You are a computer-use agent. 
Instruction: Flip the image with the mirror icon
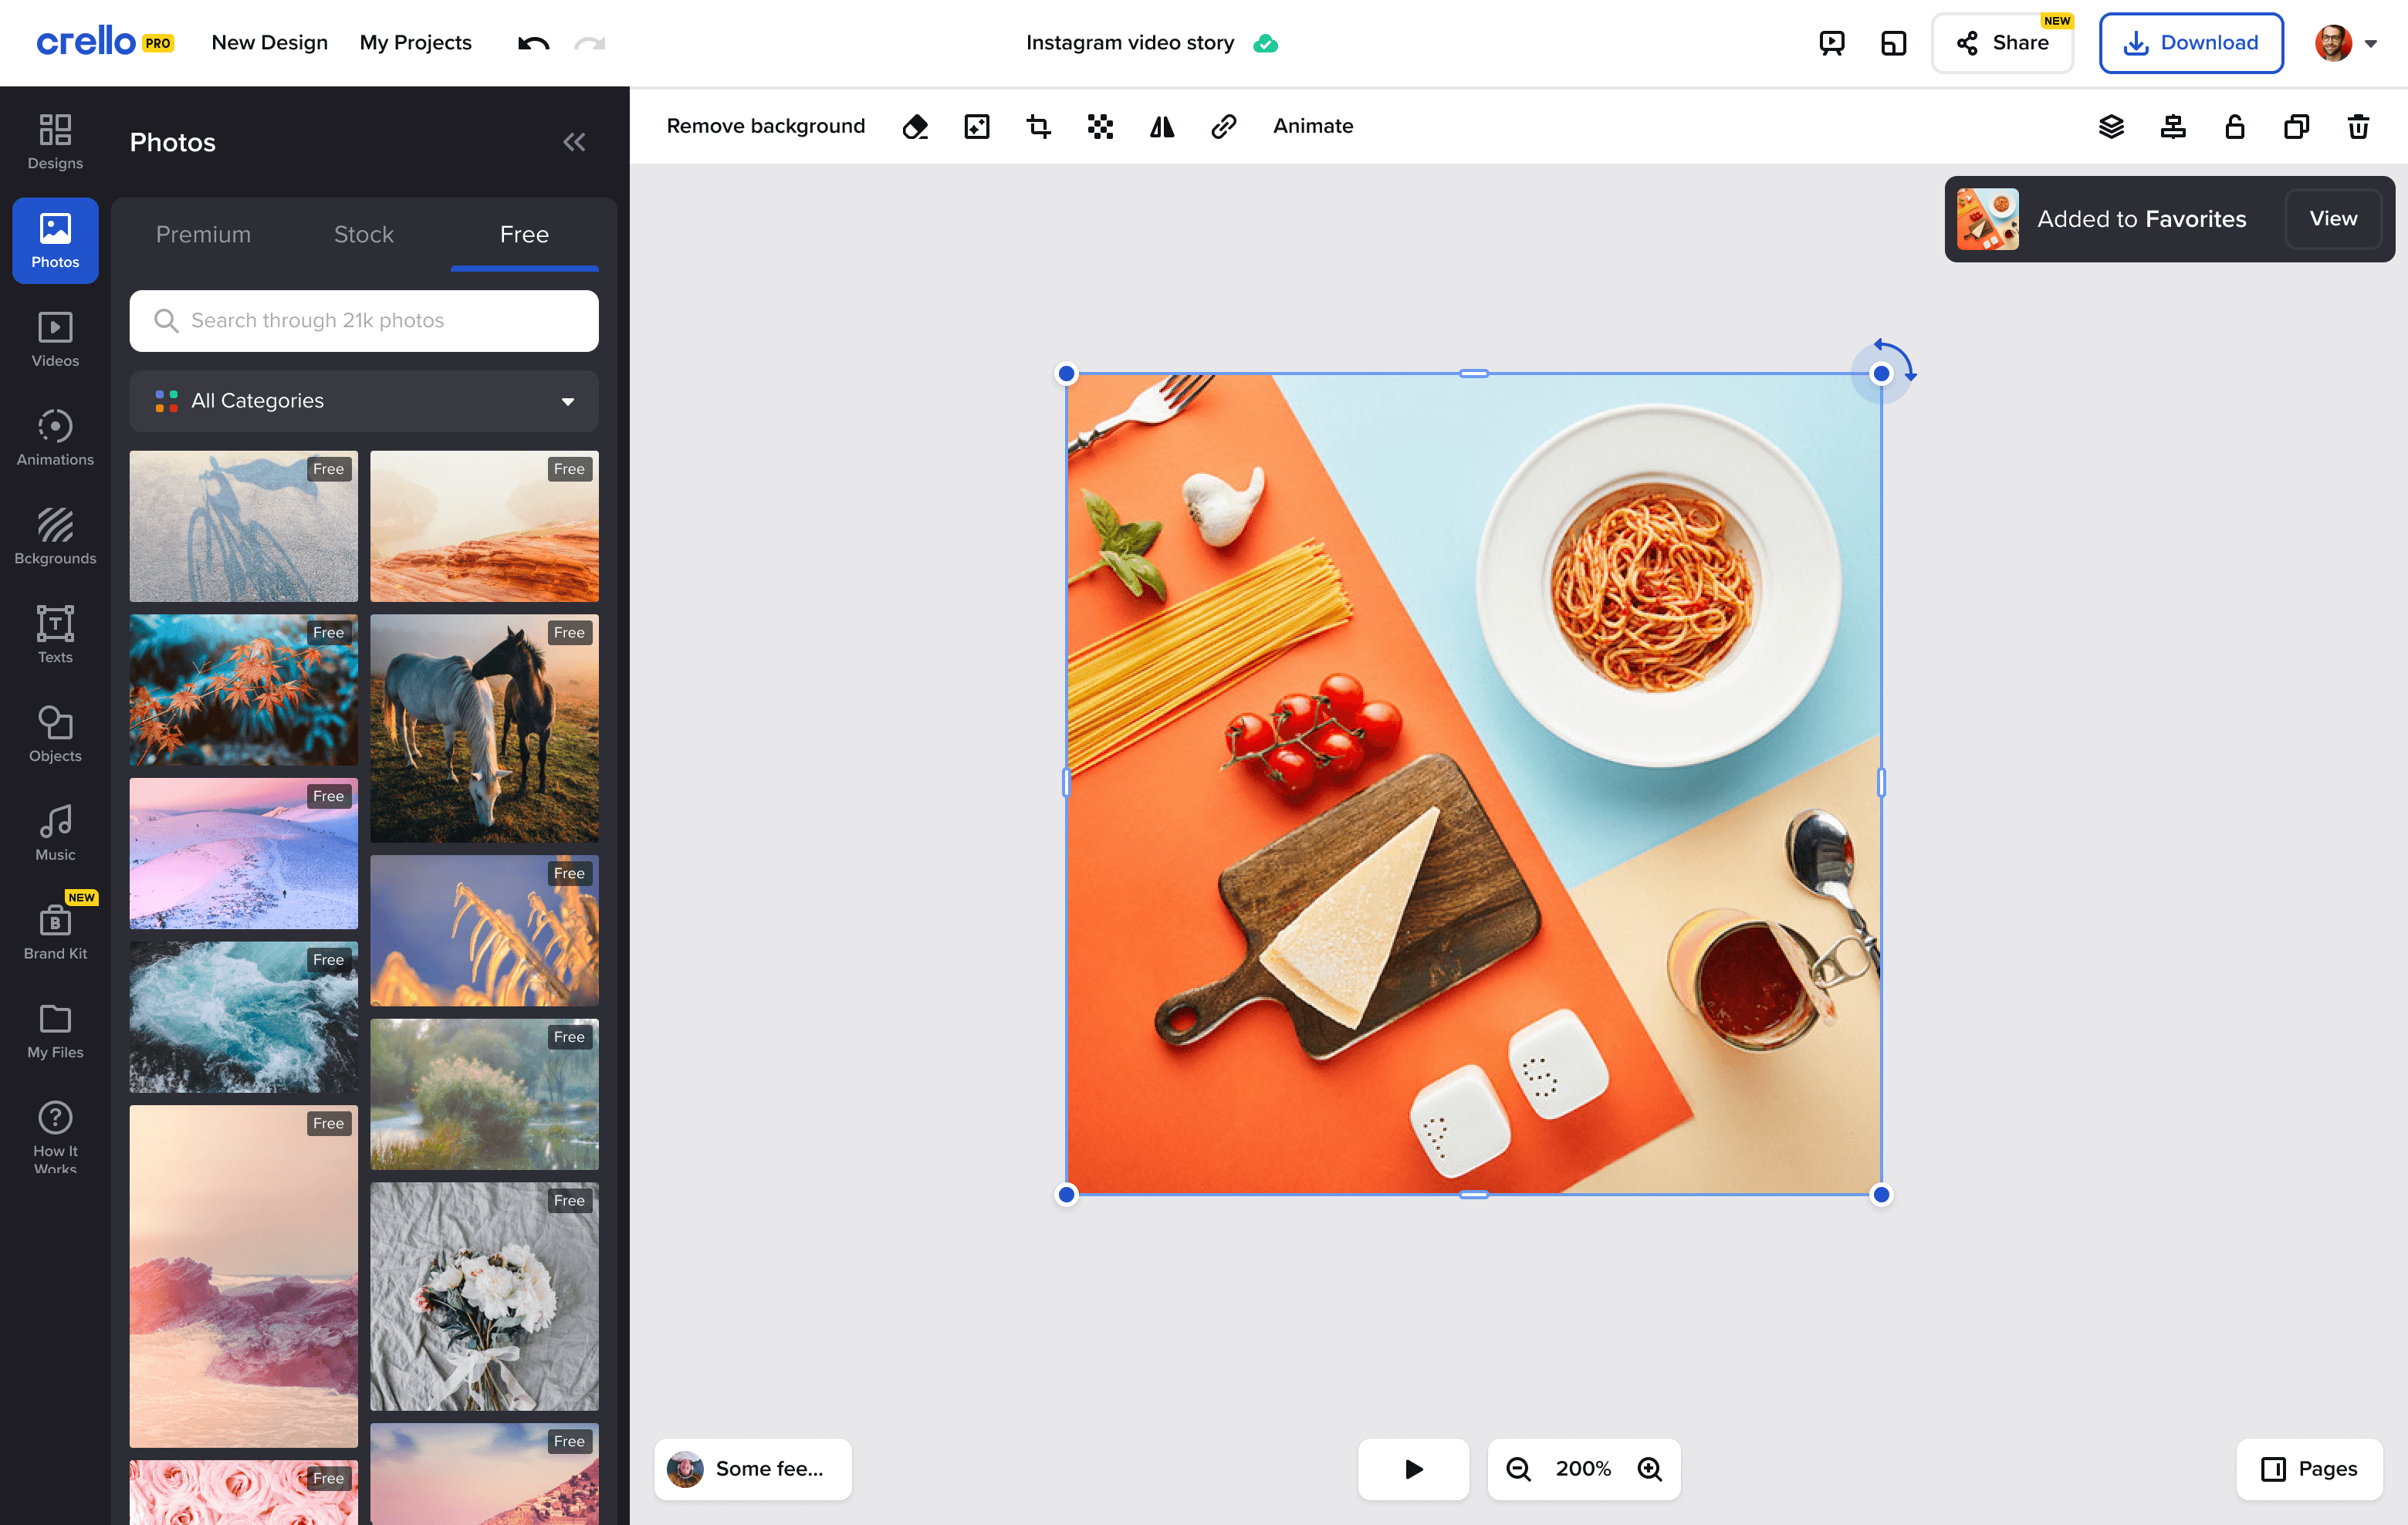click(1161, 127)
